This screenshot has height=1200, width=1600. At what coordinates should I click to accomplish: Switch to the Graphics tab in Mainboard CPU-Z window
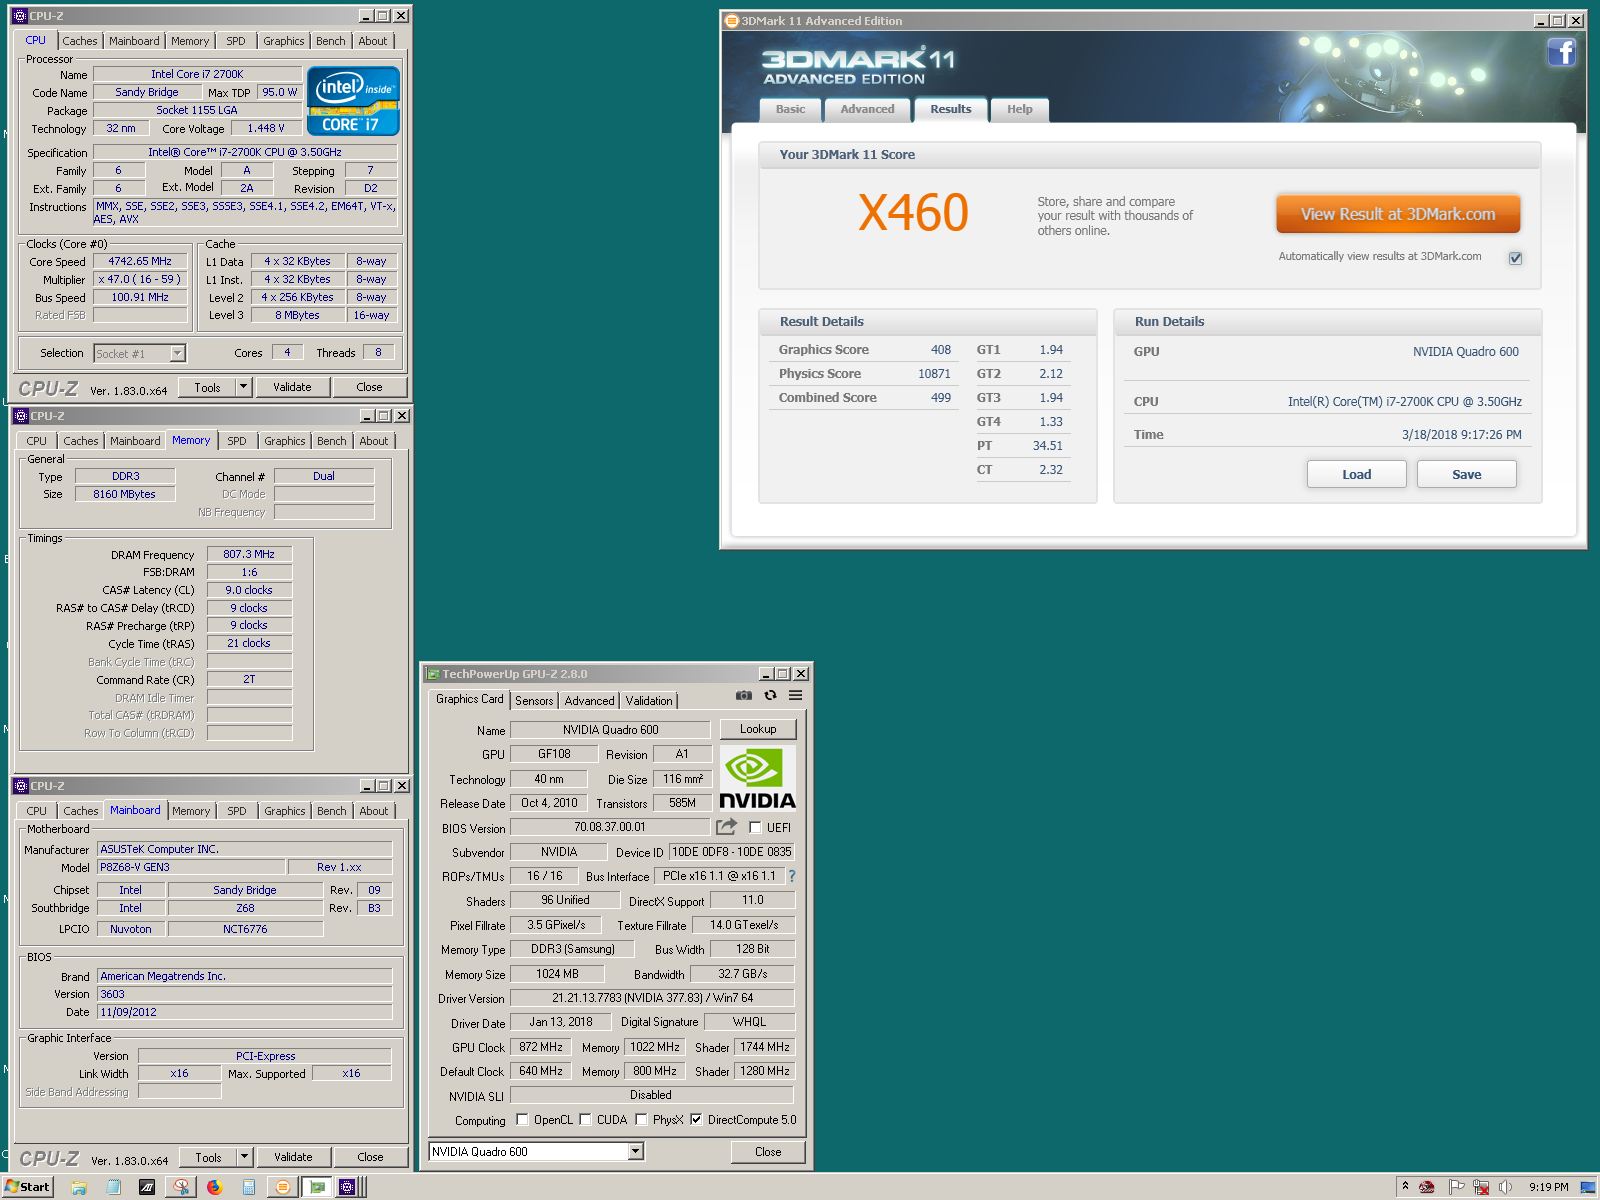pos(285,811)
